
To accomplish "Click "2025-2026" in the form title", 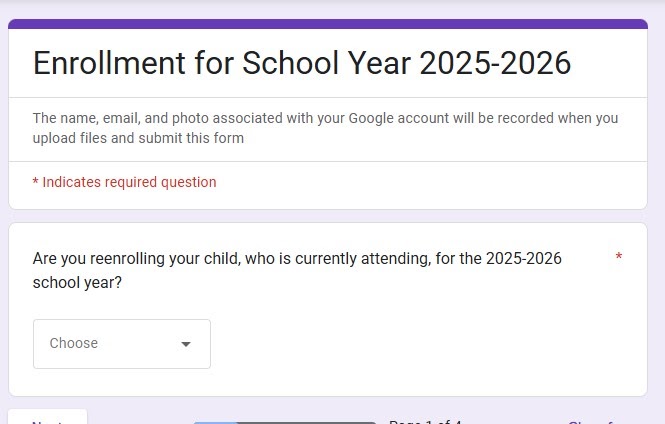I will 495,63.
